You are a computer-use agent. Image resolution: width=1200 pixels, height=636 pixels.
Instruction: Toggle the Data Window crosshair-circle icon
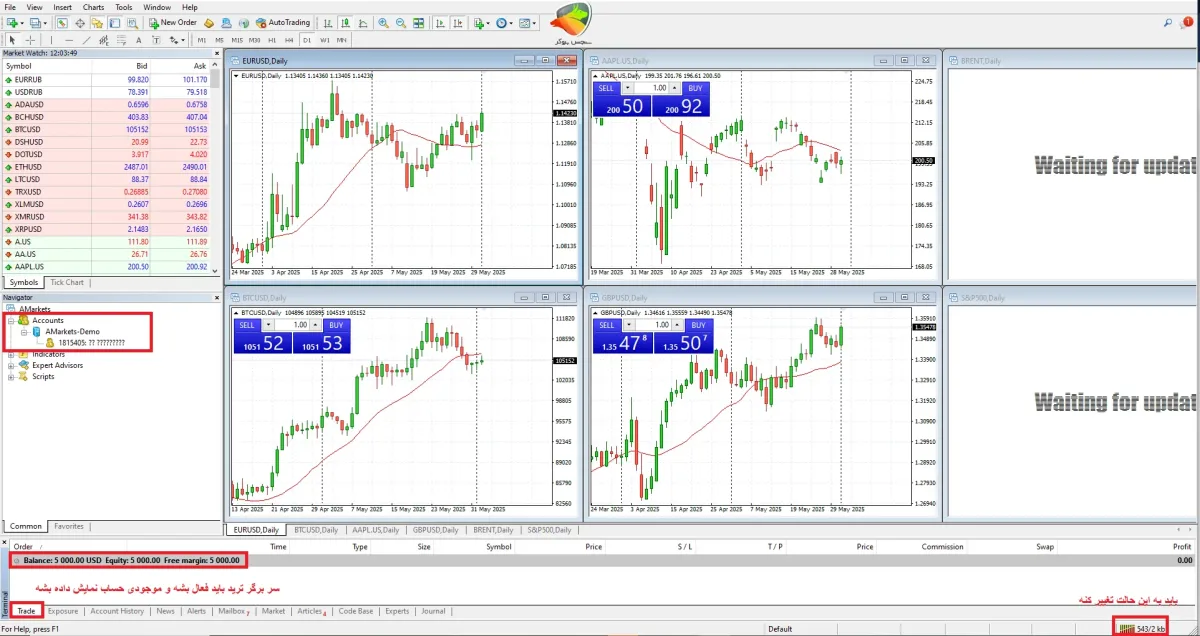coord(80,22)
